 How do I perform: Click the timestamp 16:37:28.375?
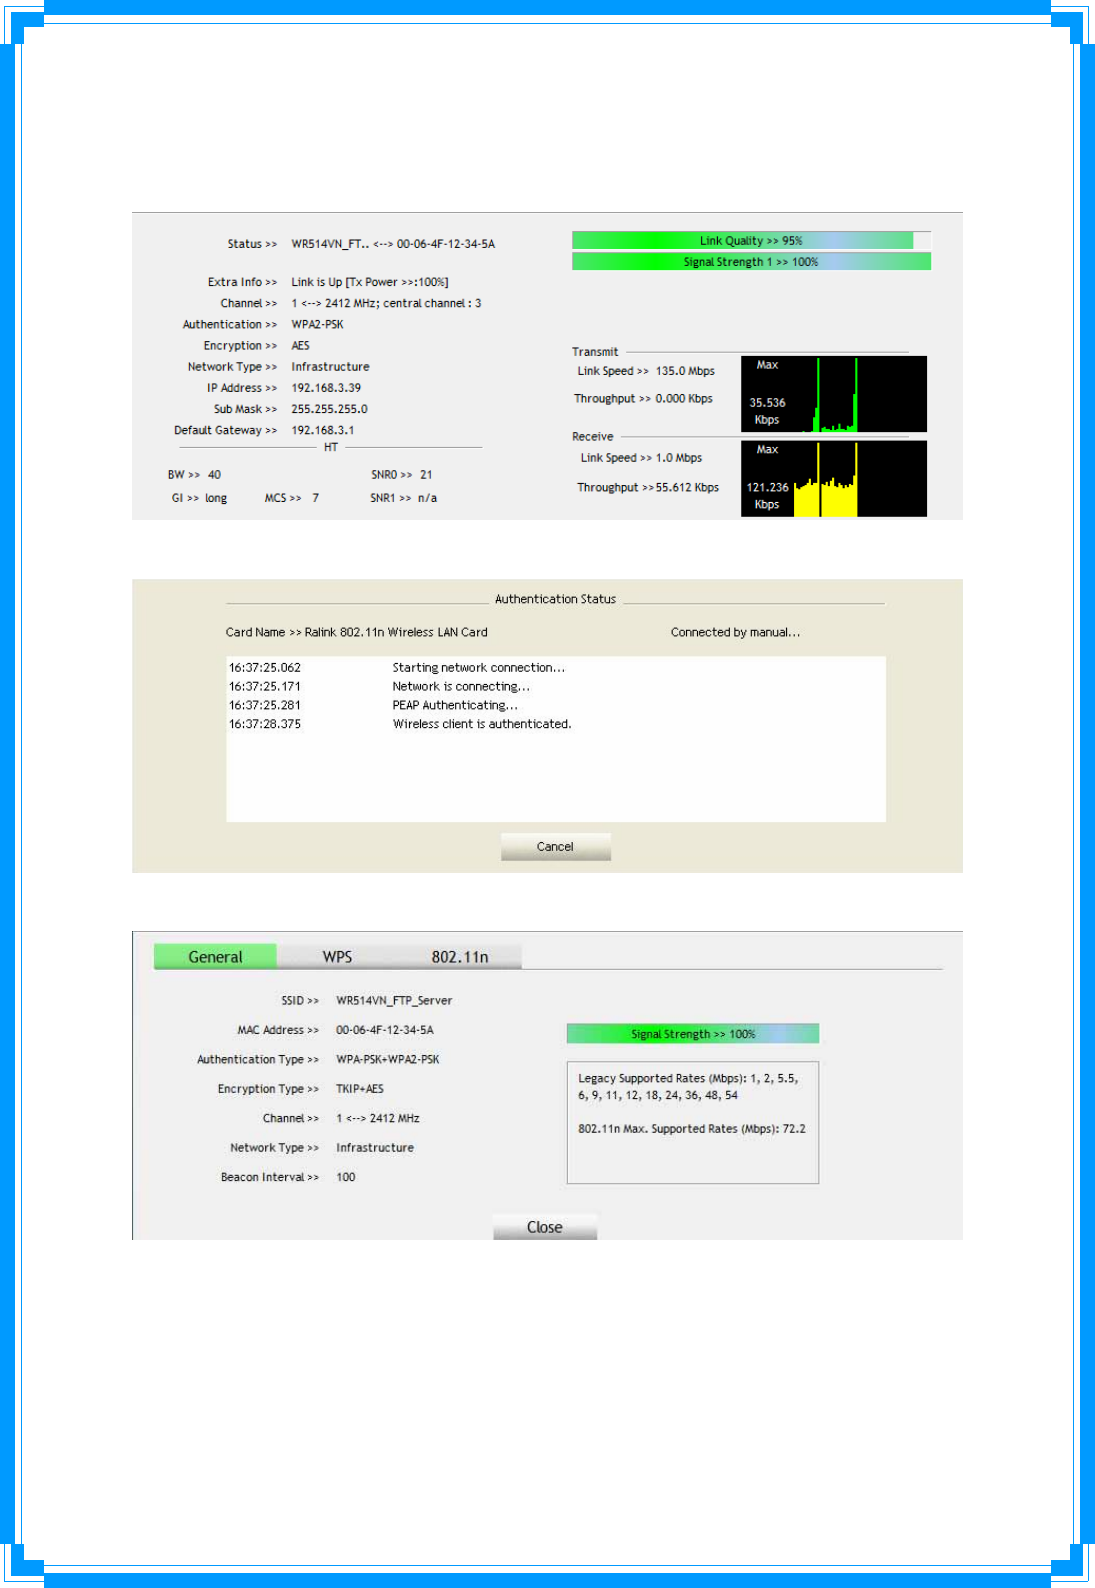[x=265, y=725]
